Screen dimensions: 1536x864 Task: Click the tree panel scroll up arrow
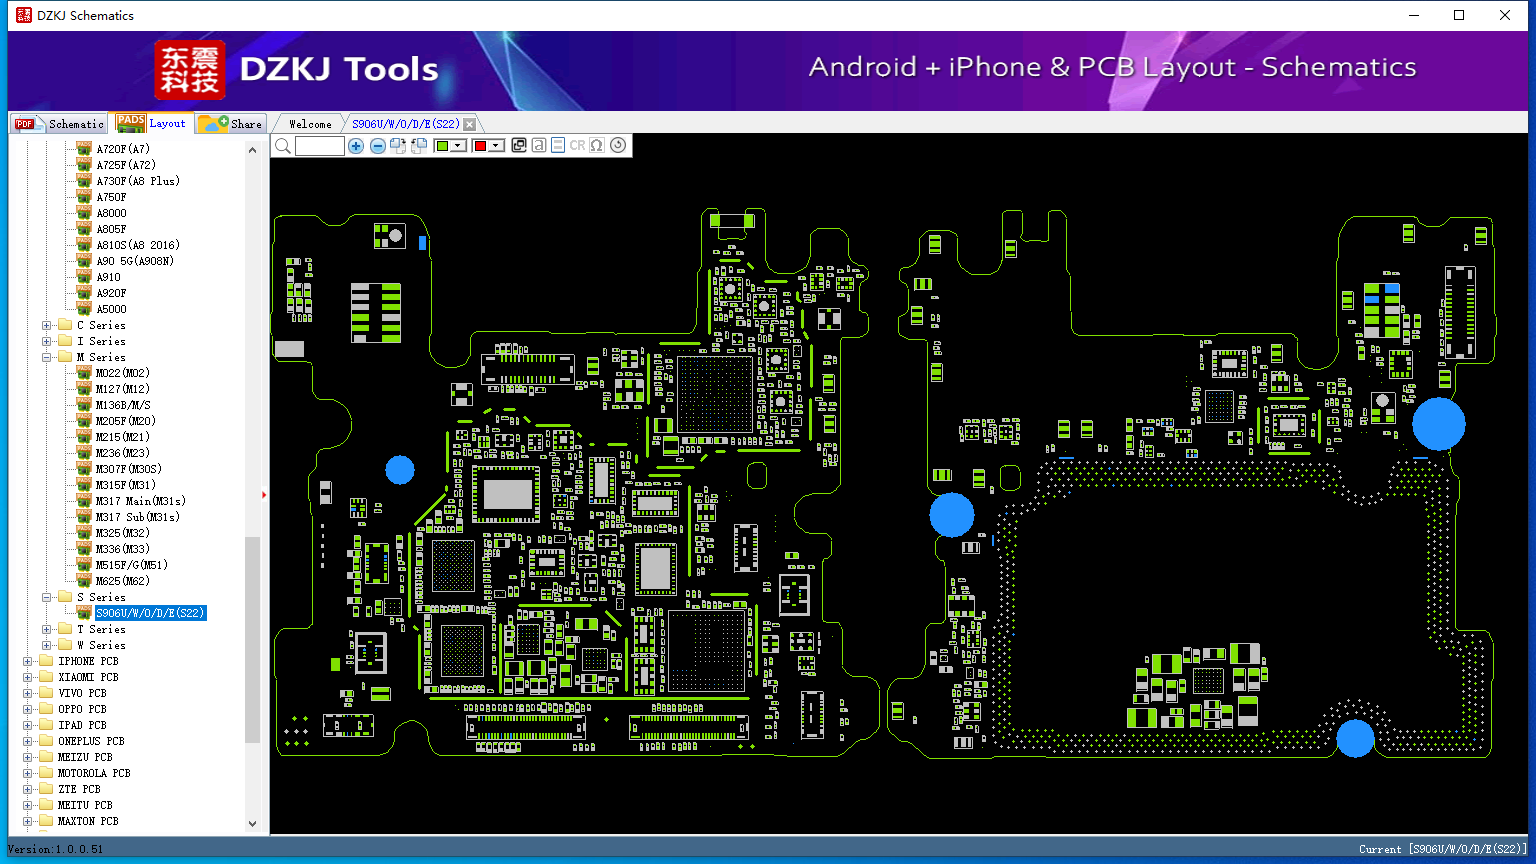[x=252, y=149]
